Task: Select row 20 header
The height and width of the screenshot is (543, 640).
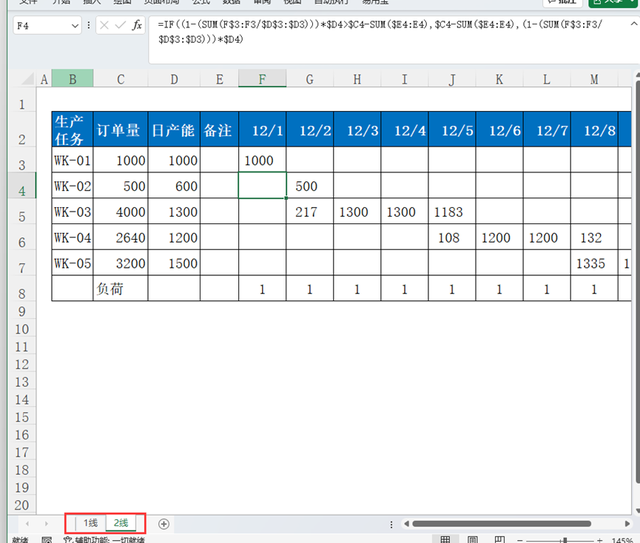Action: click(x=22, y=505)
